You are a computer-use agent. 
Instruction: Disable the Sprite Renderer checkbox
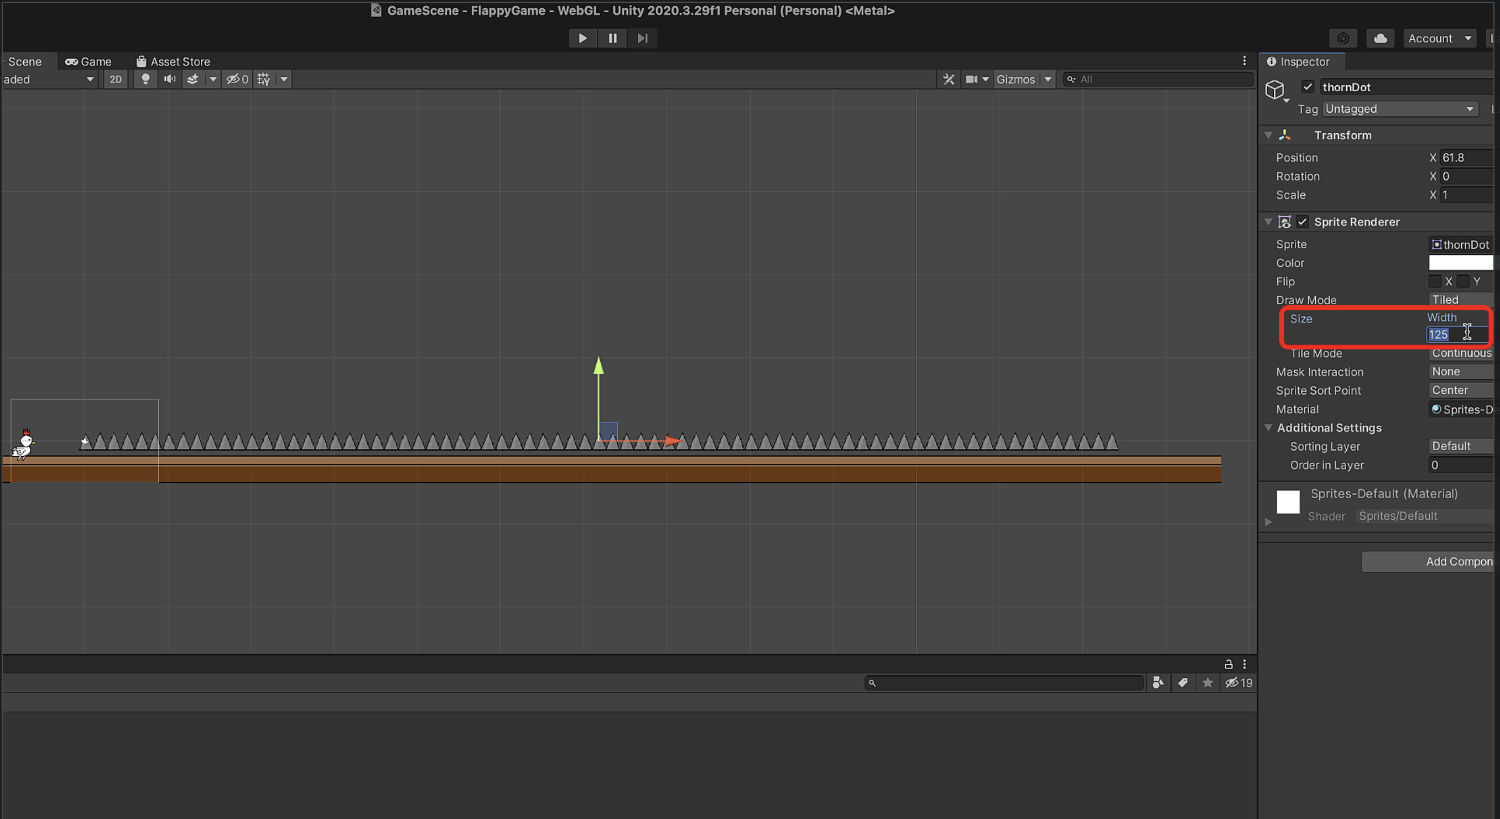pos(1302,222)
